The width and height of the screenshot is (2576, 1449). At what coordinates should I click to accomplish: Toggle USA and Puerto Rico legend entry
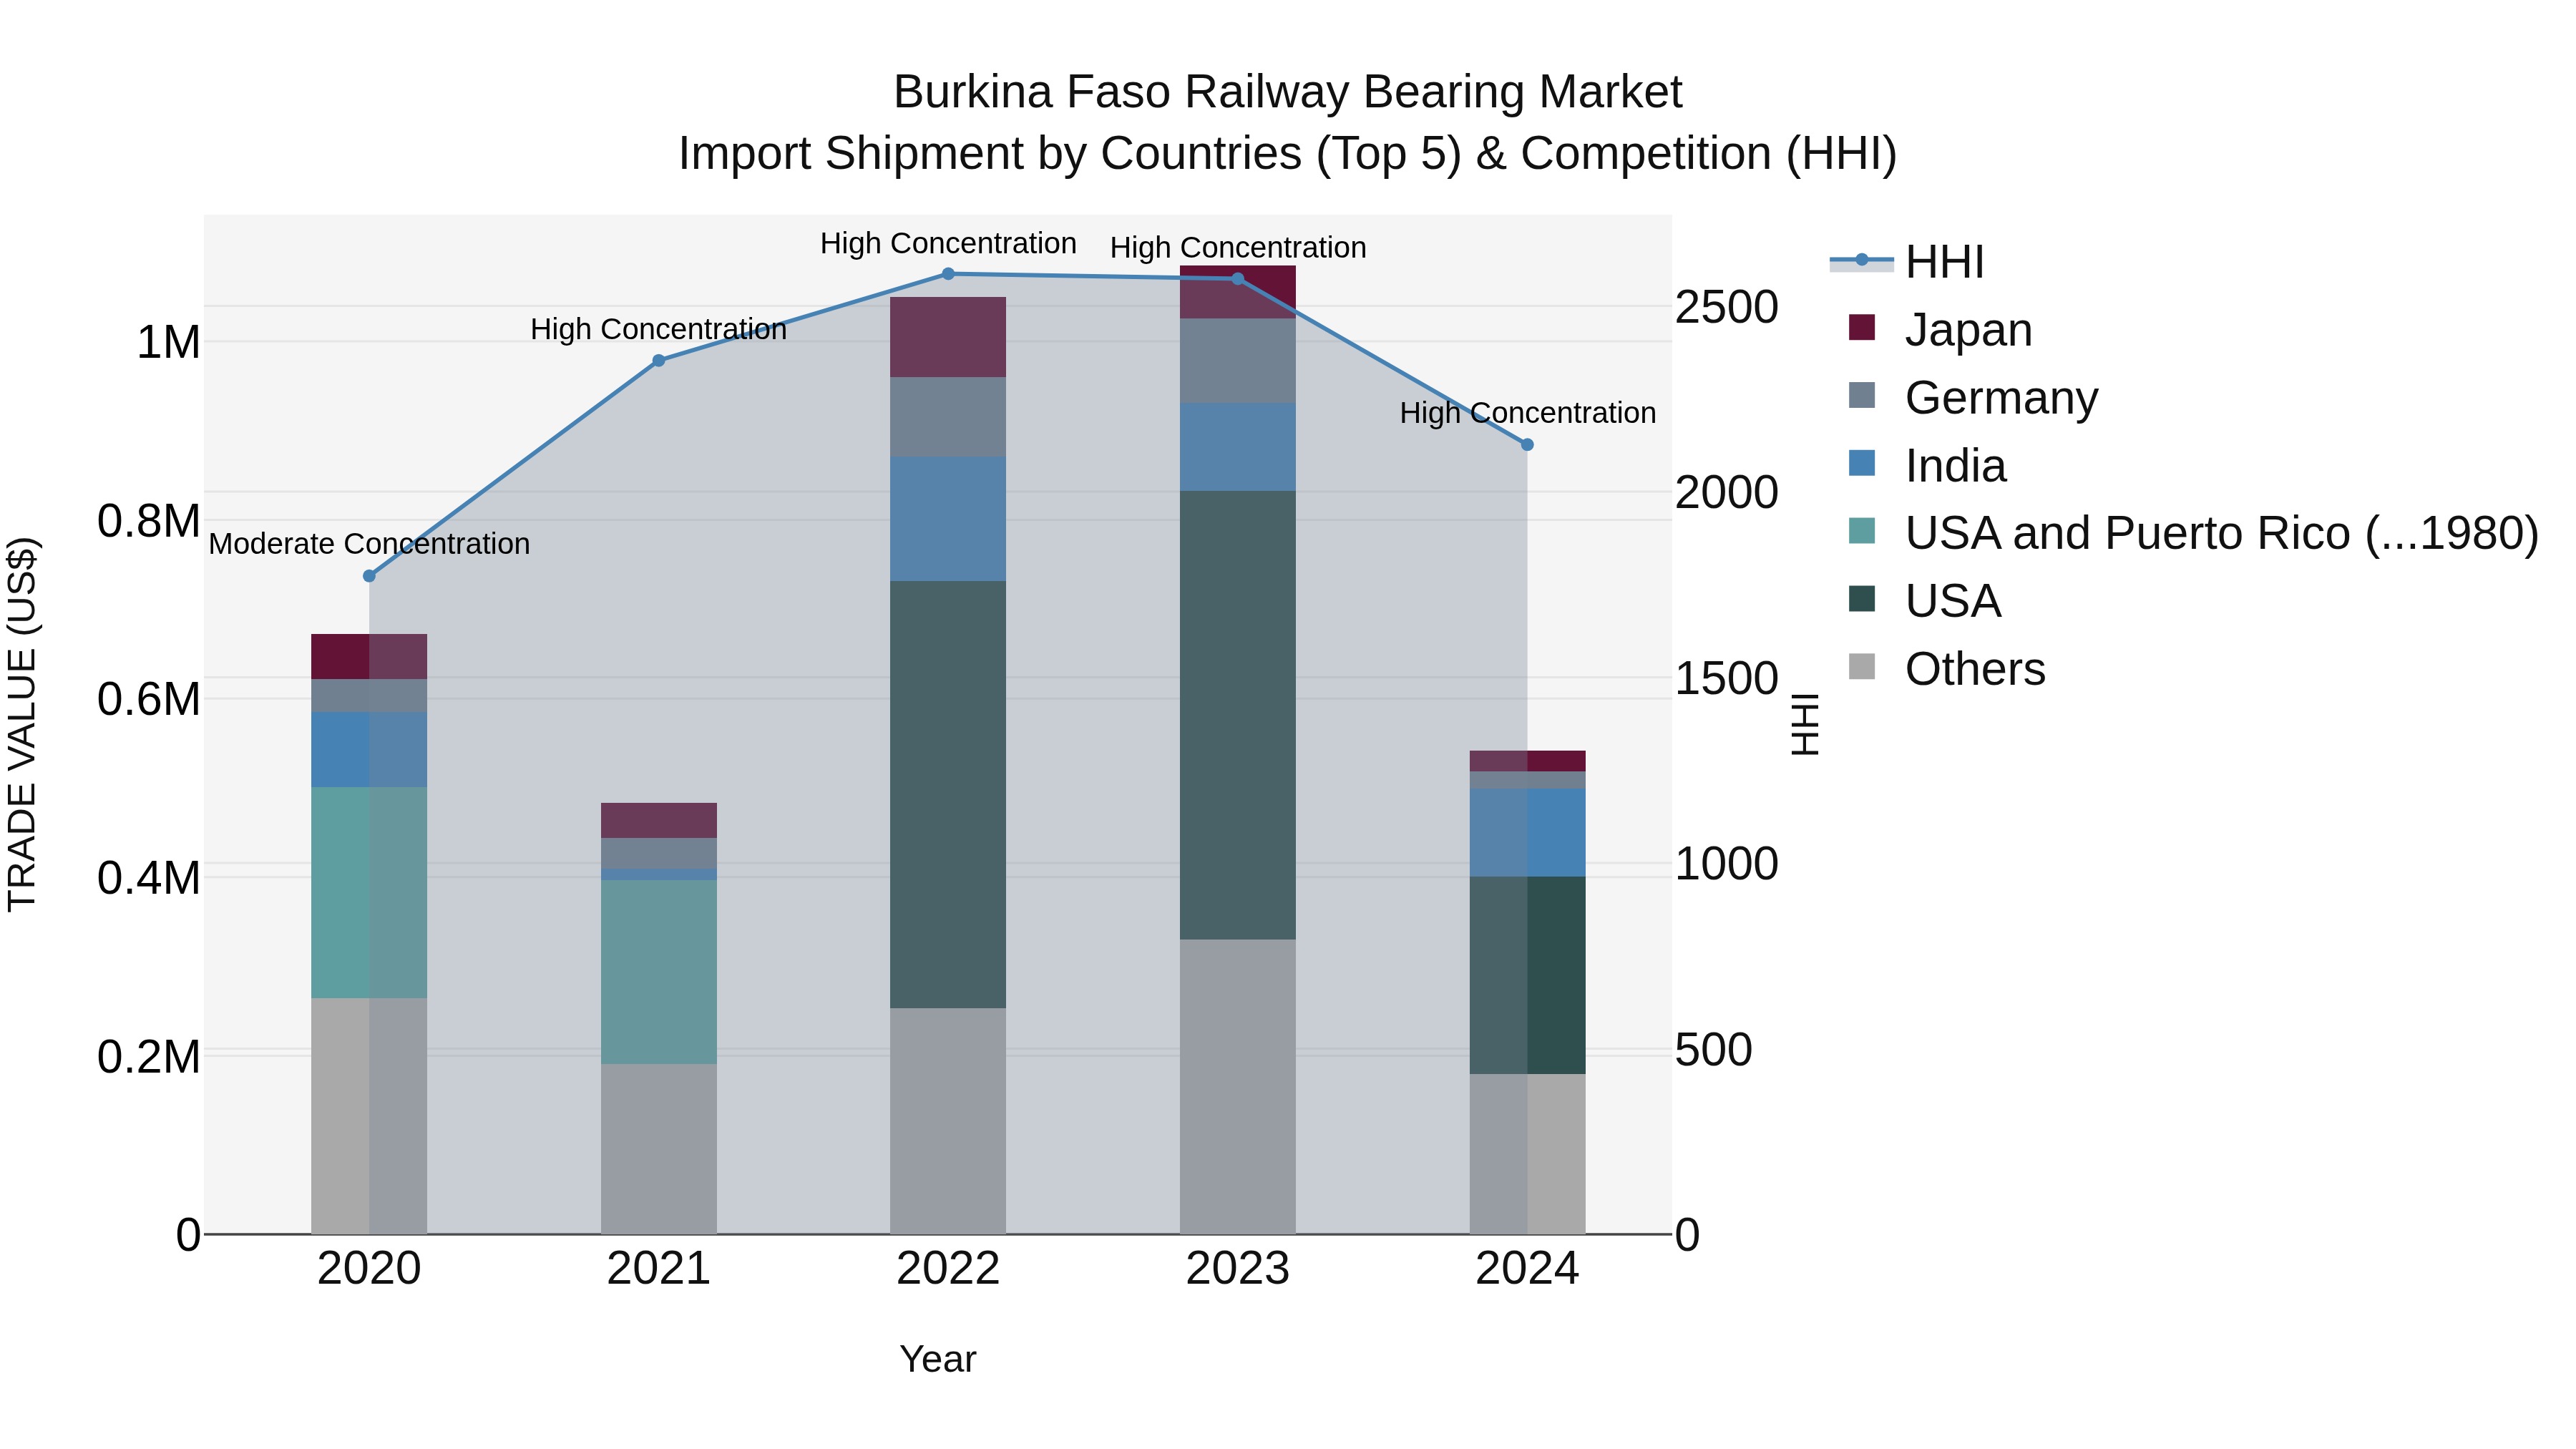click(x=2194, y=533)
